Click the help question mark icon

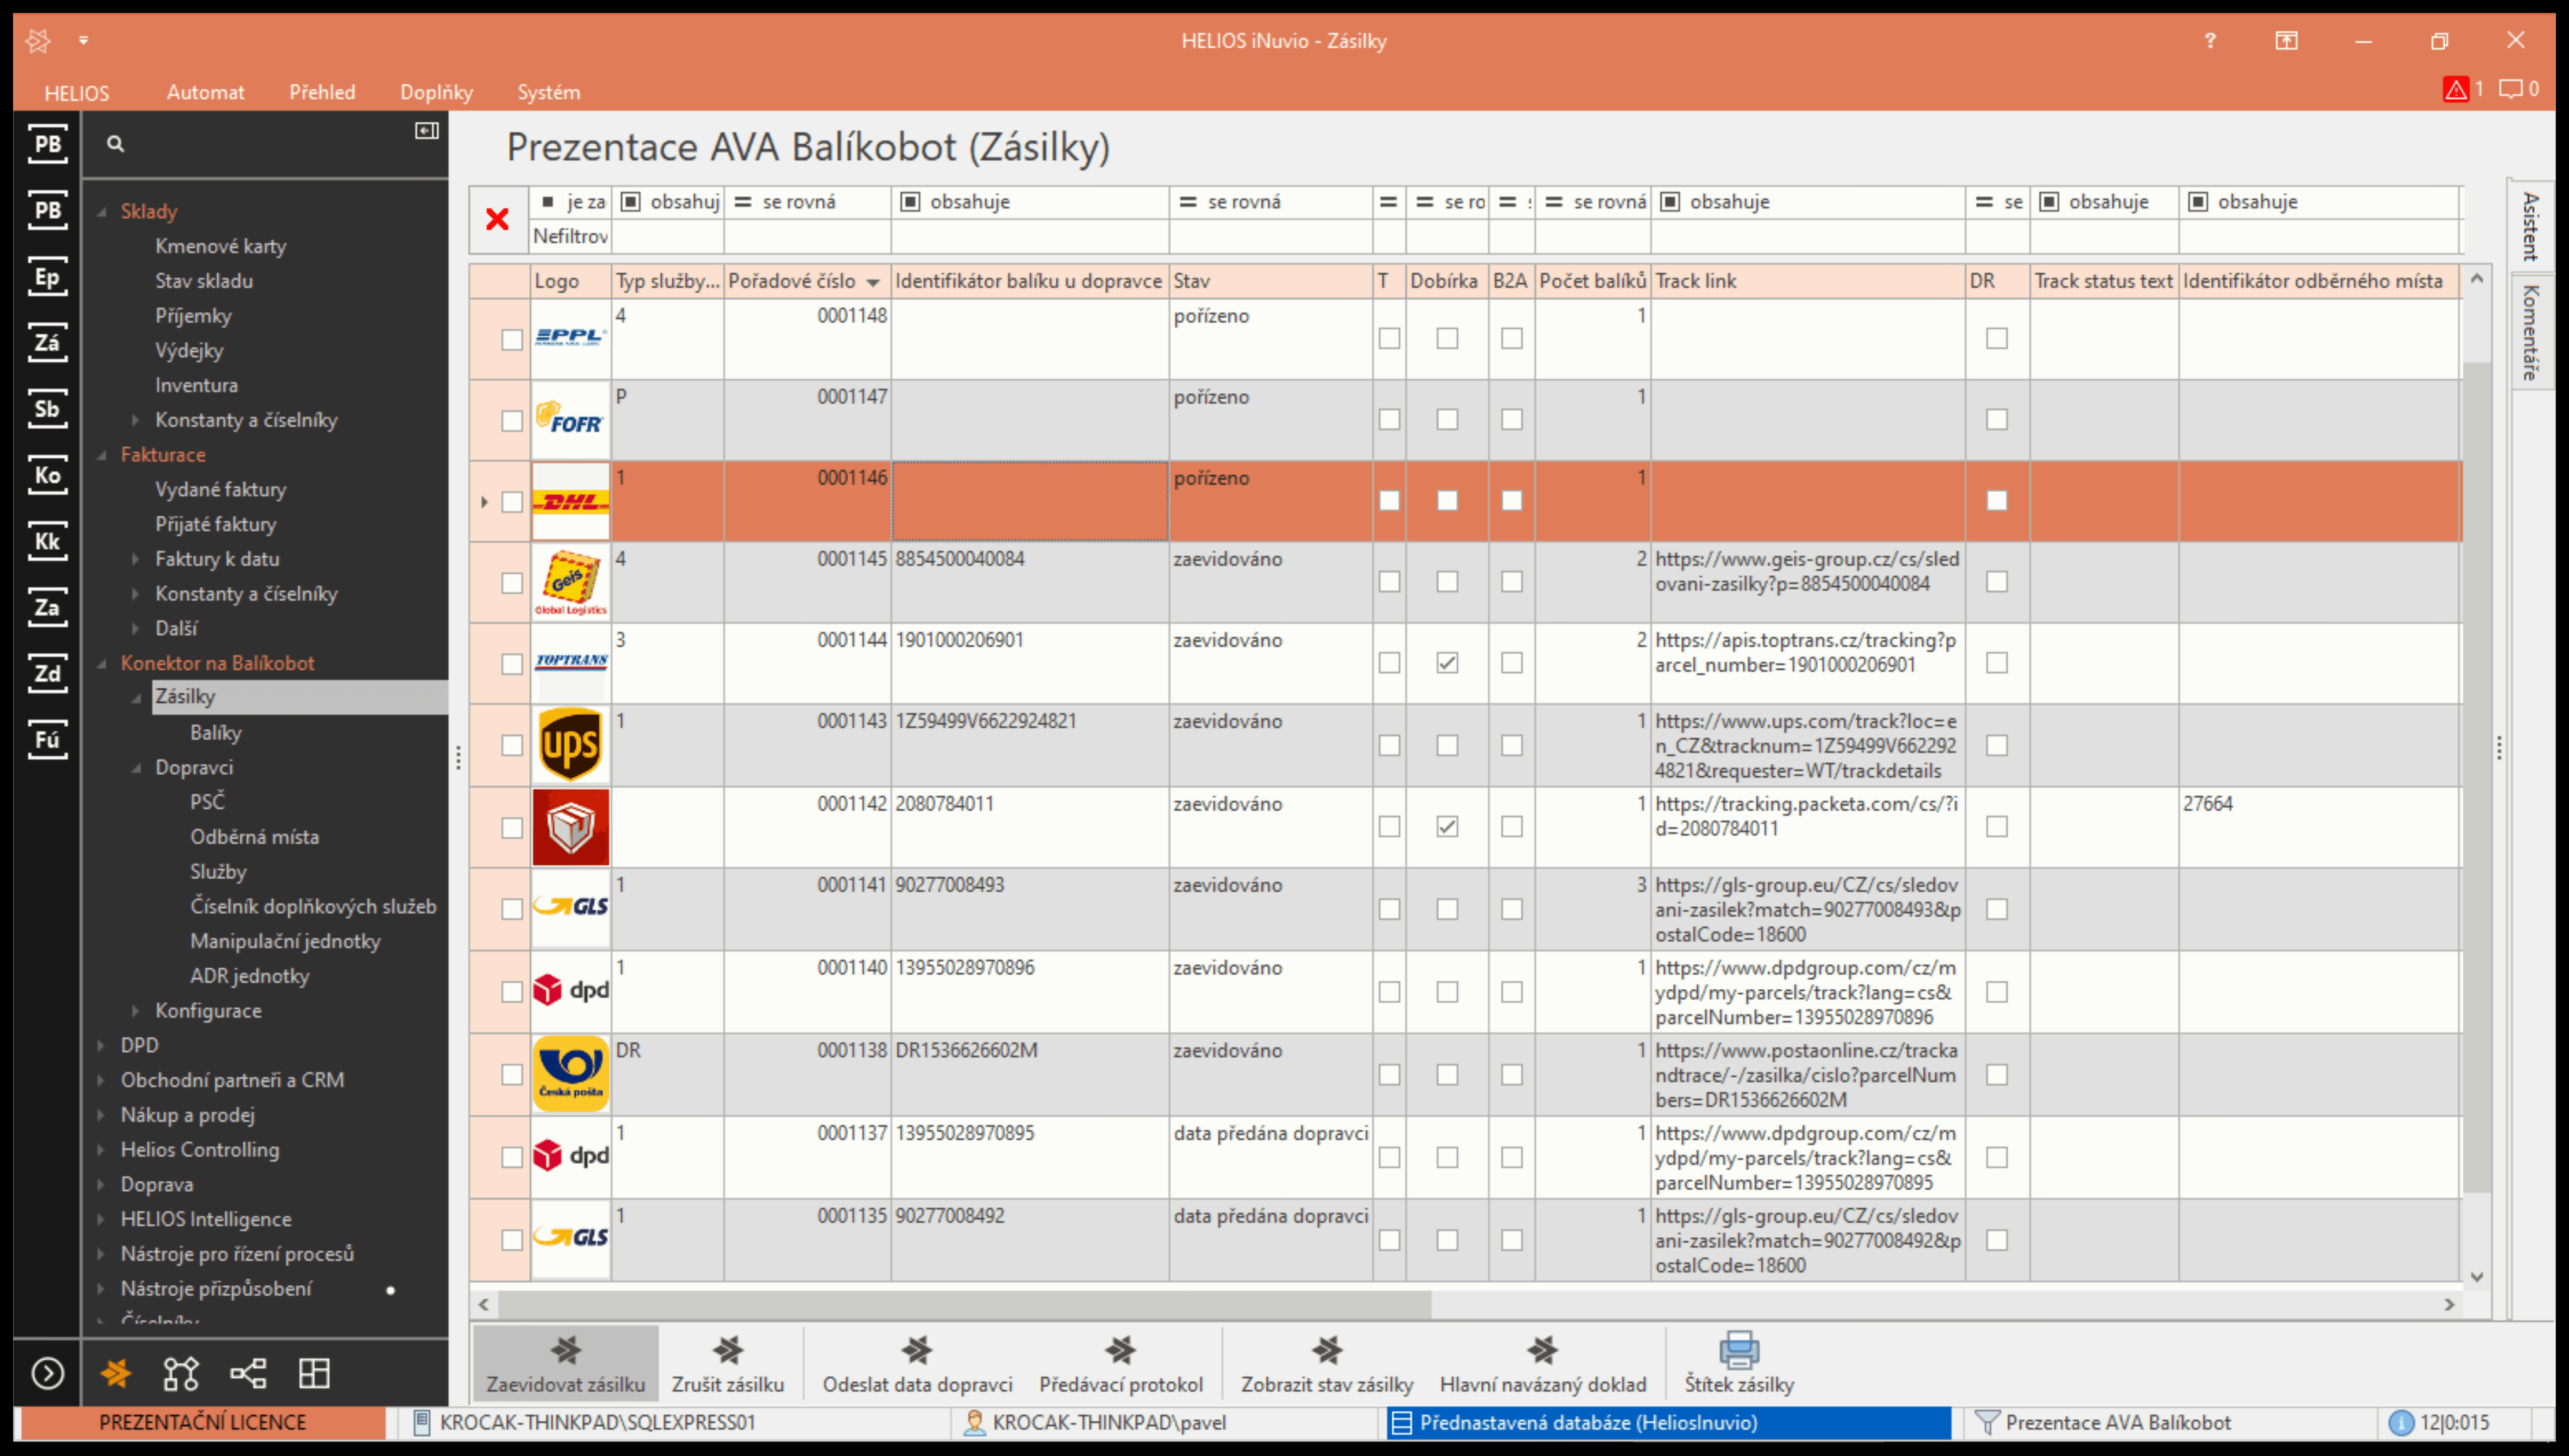2210,40
